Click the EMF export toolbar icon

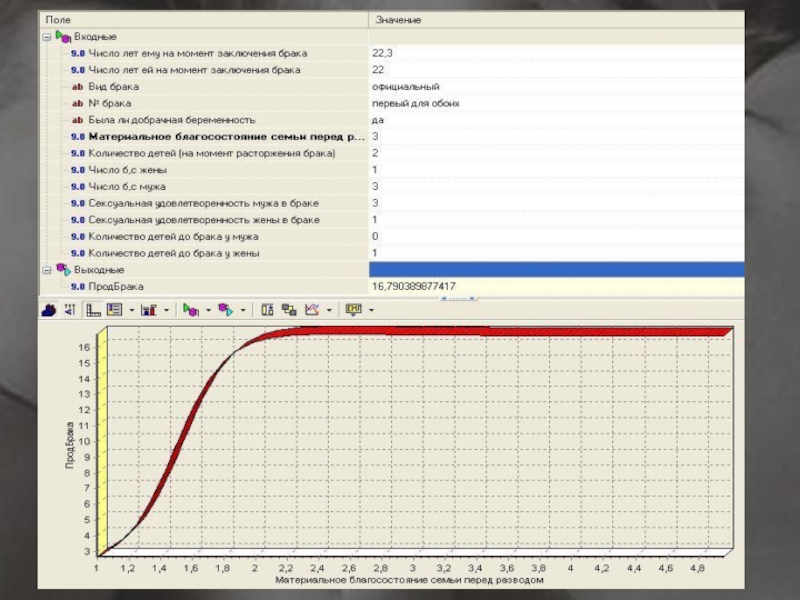click(x=353, y=310)
